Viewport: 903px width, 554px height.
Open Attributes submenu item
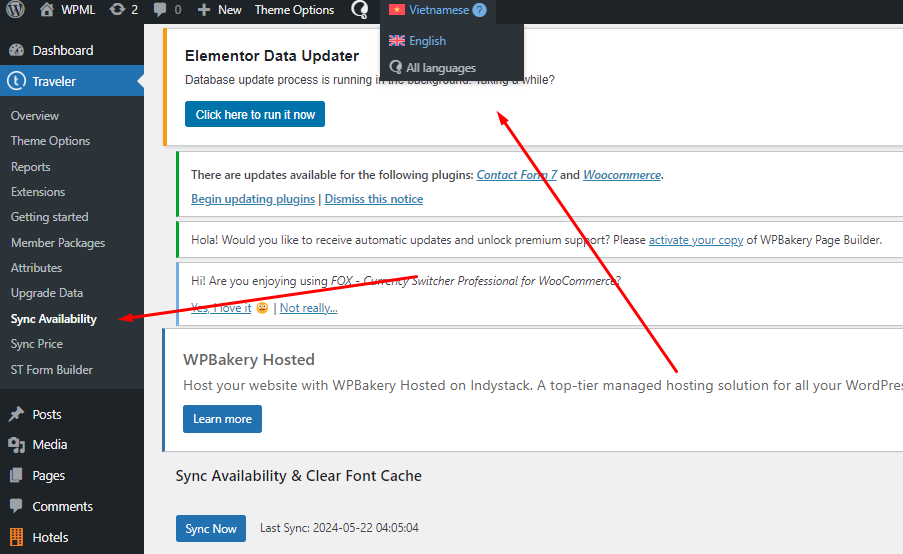36,268
